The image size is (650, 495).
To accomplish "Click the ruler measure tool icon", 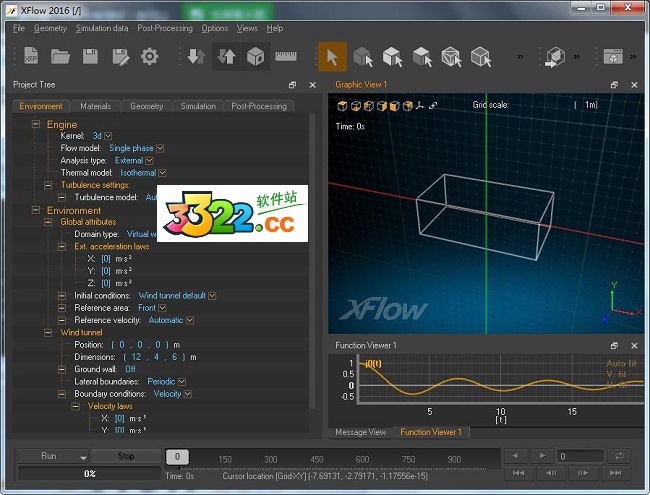I will (288, 56).
